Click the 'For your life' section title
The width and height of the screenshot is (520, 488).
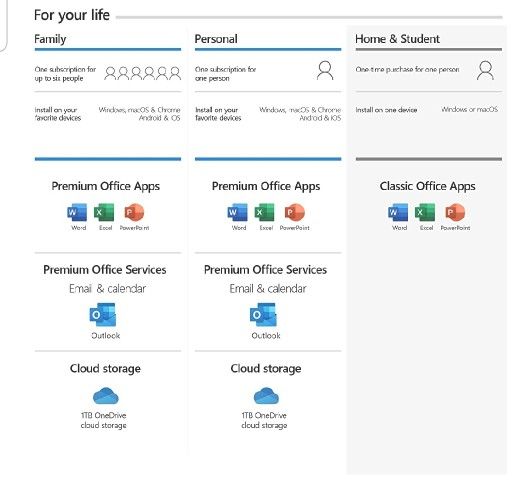[72, 16]
